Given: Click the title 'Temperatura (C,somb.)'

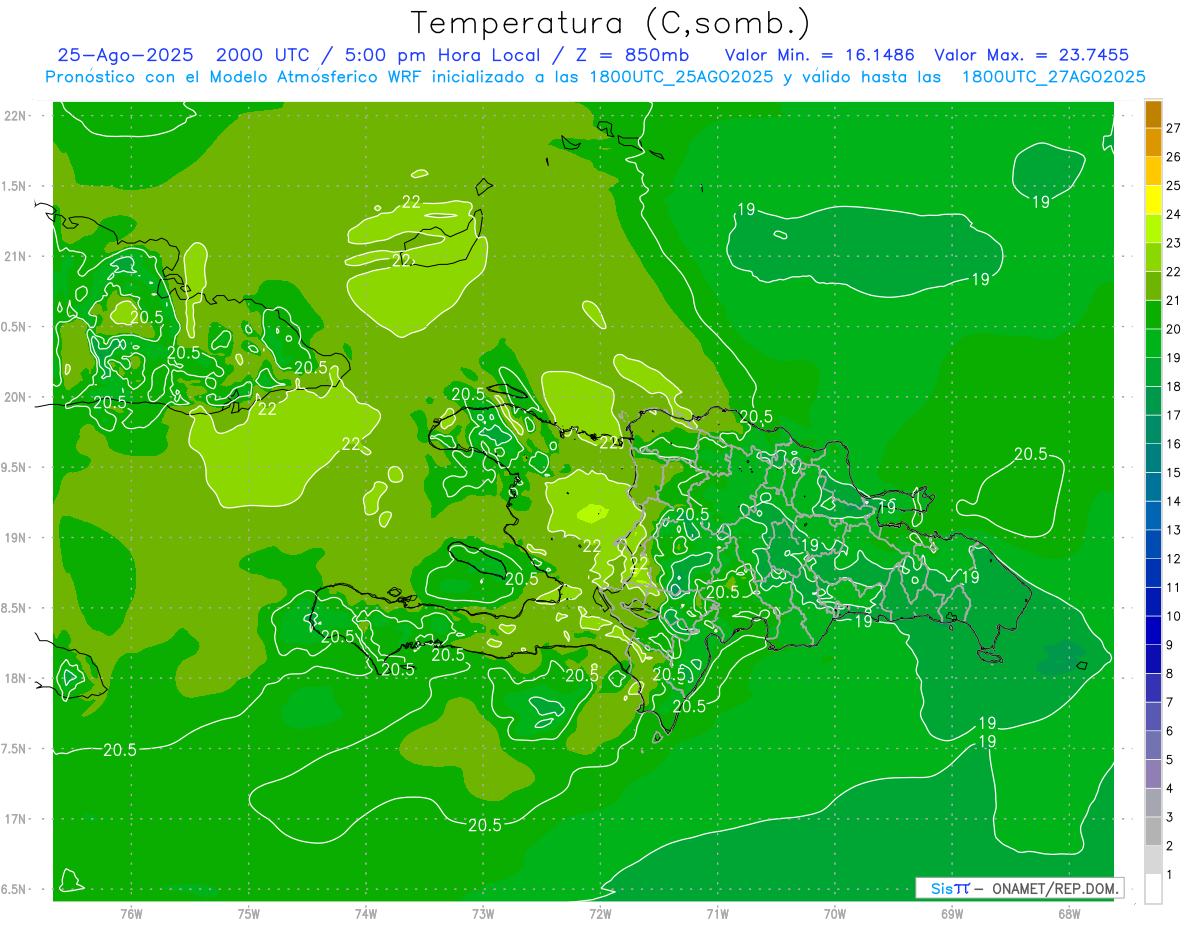Looking at the screenshot, I should pos(611,23).
